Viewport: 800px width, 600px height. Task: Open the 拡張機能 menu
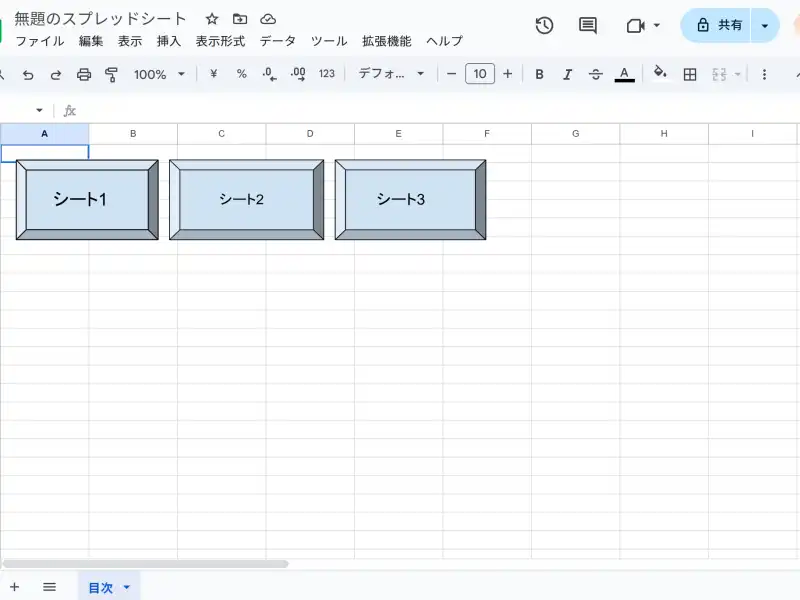[387, 41]
